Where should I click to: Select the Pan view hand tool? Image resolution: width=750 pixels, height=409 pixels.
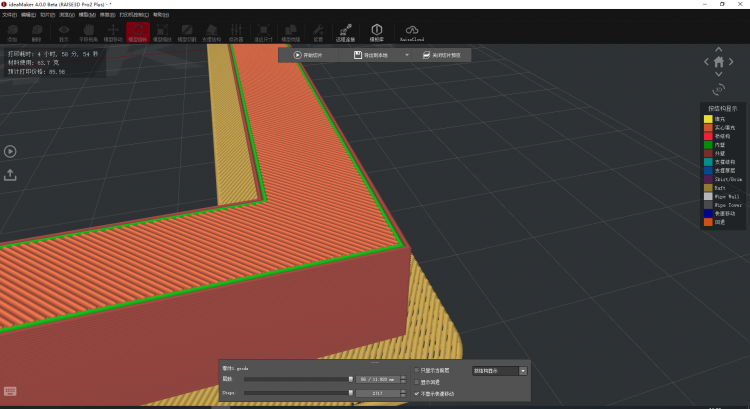[88, 33]
